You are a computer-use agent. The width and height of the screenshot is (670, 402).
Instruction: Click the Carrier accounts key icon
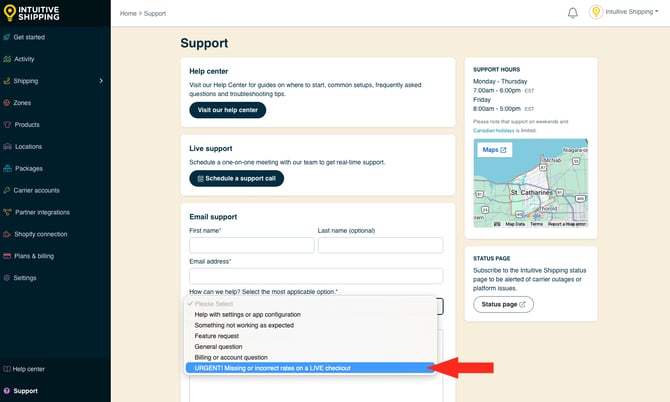(x=6, y=190)
